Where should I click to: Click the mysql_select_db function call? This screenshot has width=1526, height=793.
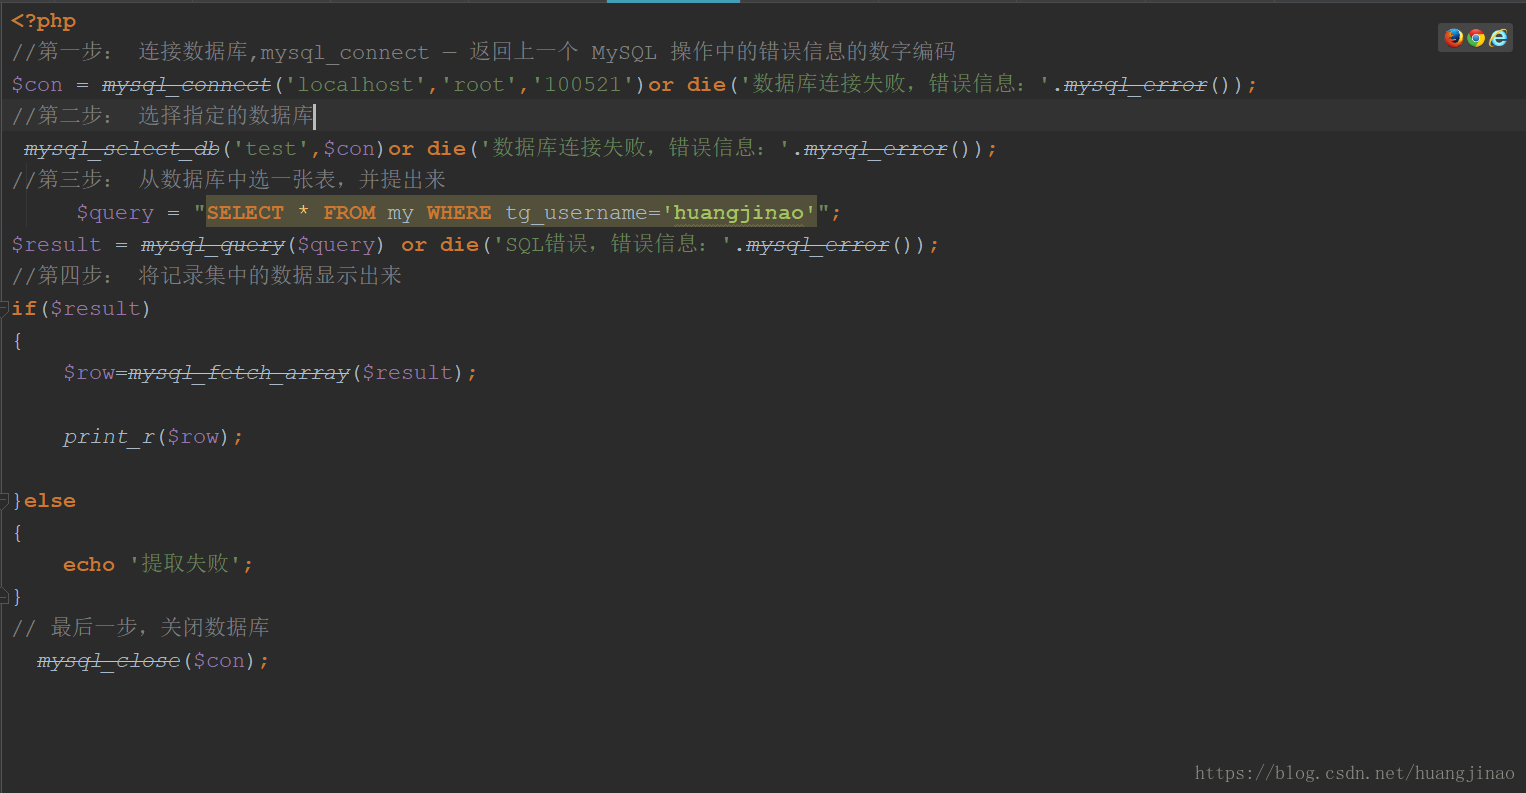[x=122, y=149]
